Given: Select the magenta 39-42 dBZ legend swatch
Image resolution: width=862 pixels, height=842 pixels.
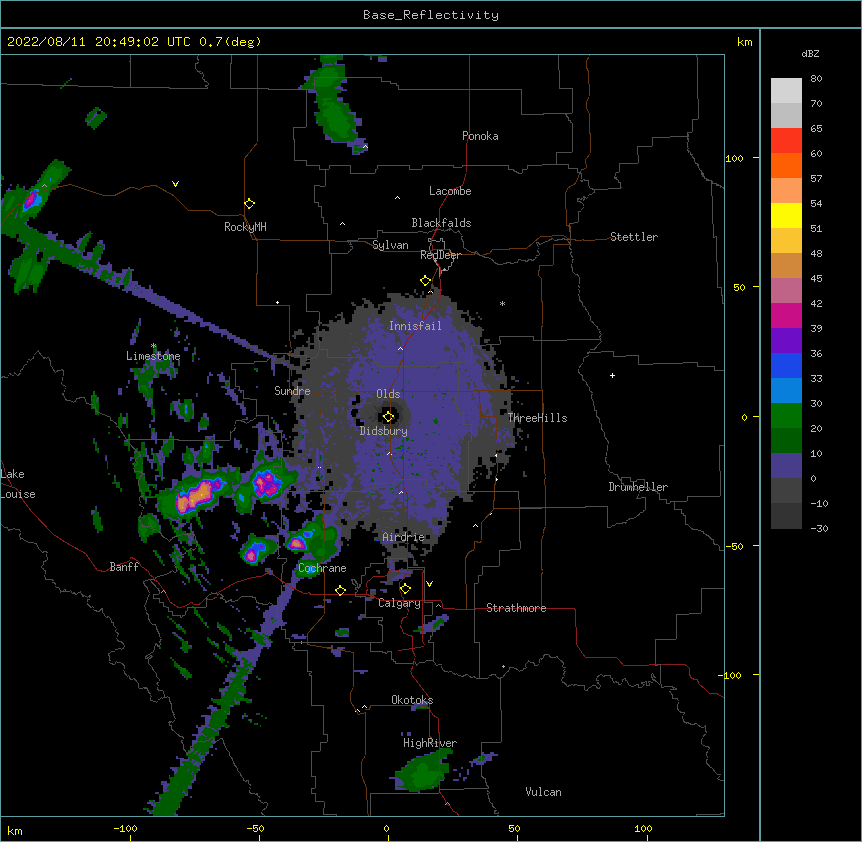Looking at the screenshot, I should tap(786, 315).
